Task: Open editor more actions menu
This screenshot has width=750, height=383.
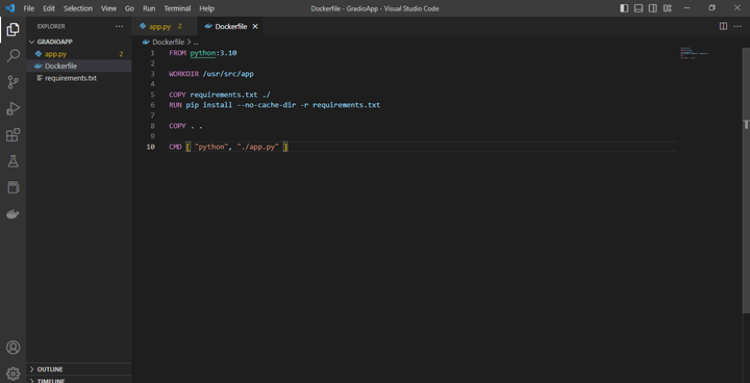Action: pyautogui.click(x=737, y=26)
